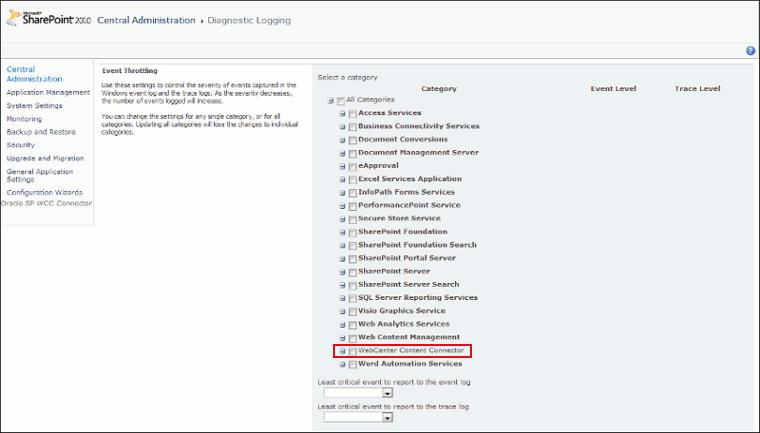Open Configuration Wizards
Image resolution: width=760 pixels, height=433 pixels.
(44, 192)
